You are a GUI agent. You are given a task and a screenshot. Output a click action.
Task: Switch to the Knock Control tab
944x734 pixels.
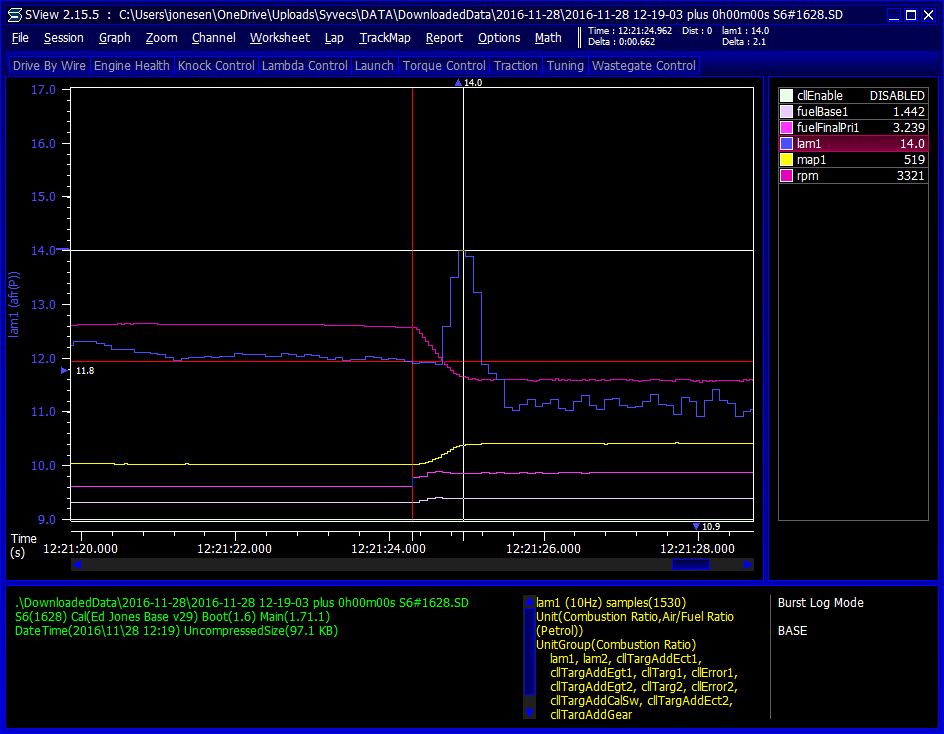click(214, 66)
